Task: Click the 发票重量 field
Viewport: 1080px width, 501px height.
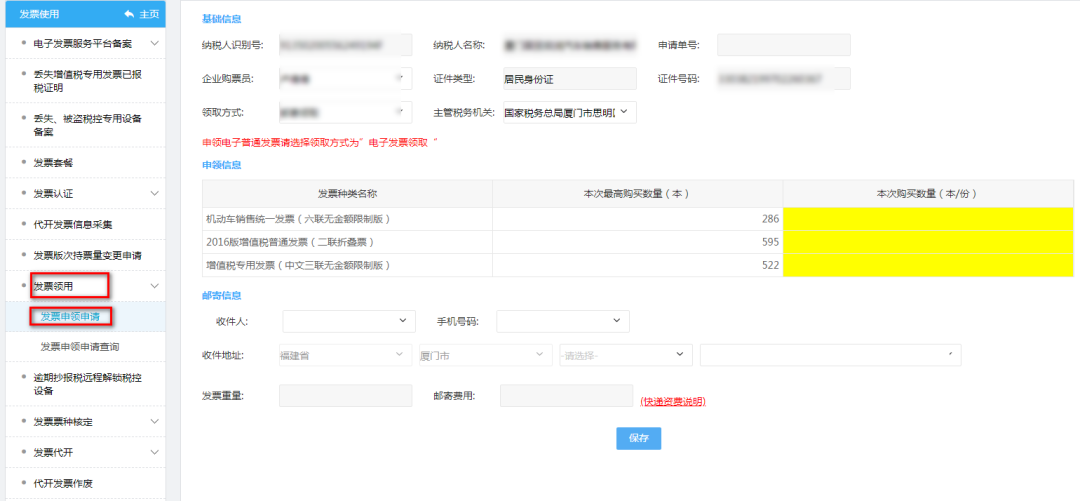Action: tap(345, 396)
